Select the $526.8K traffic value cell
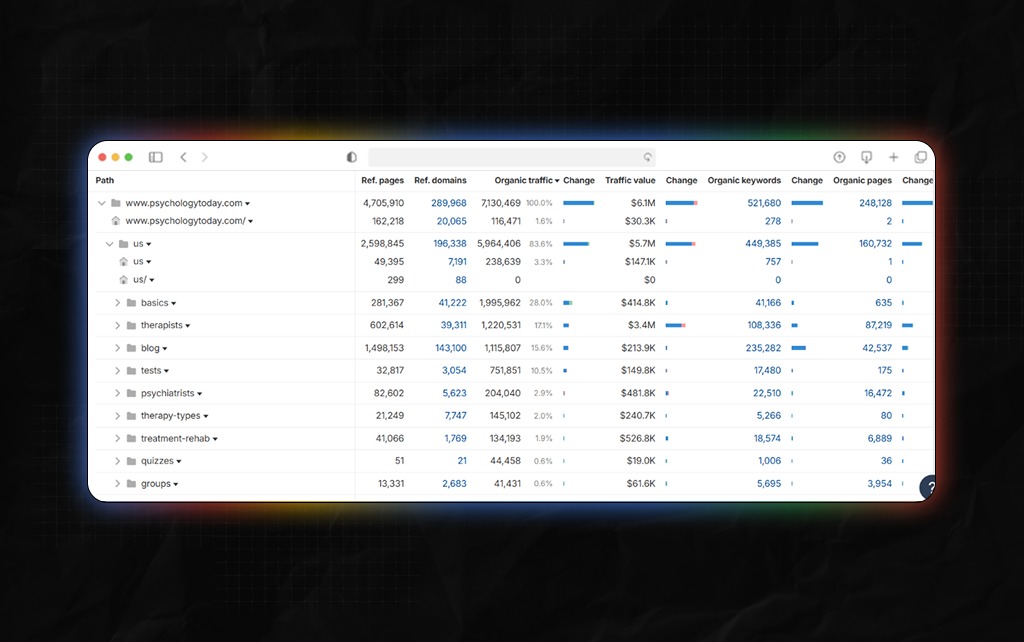Viewport: 1024px width, 642px height. [637, 438]
